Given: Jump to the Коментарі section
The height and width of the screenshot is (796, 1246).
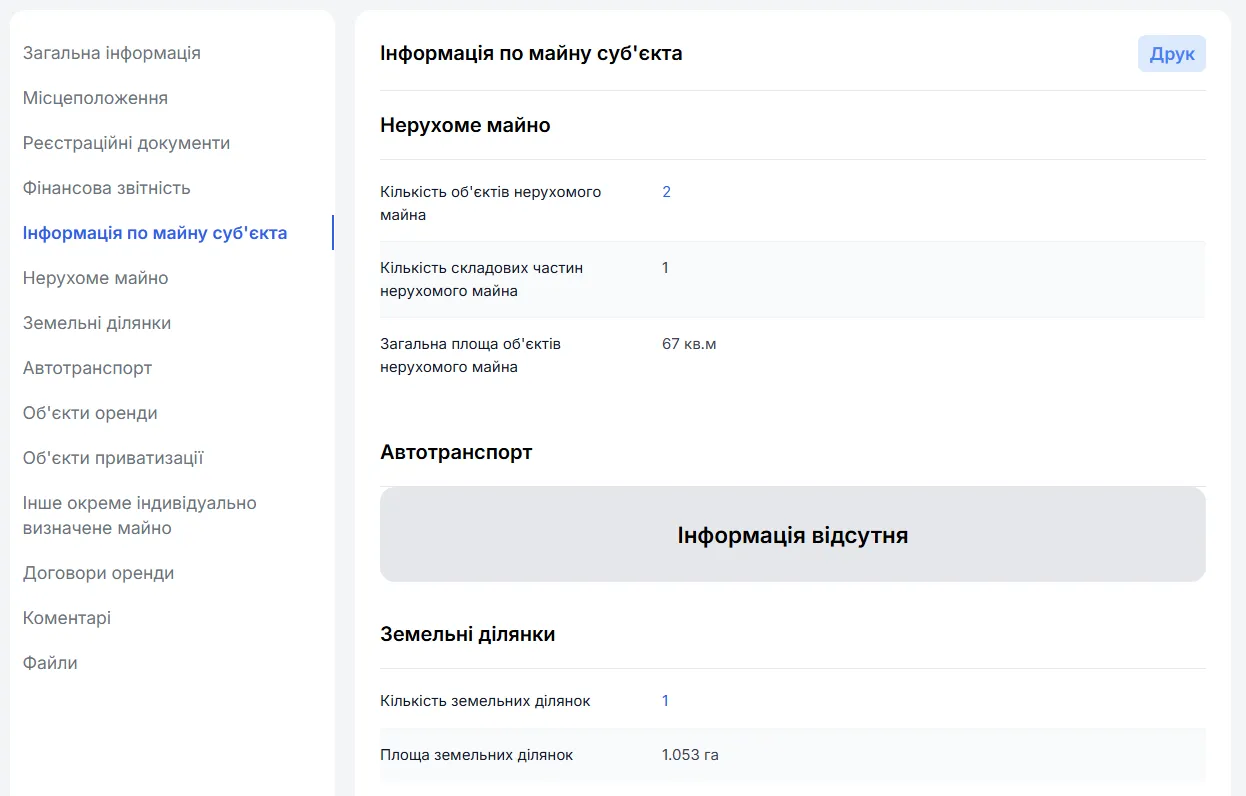Looking at the screenshot, I should point(67,618).
